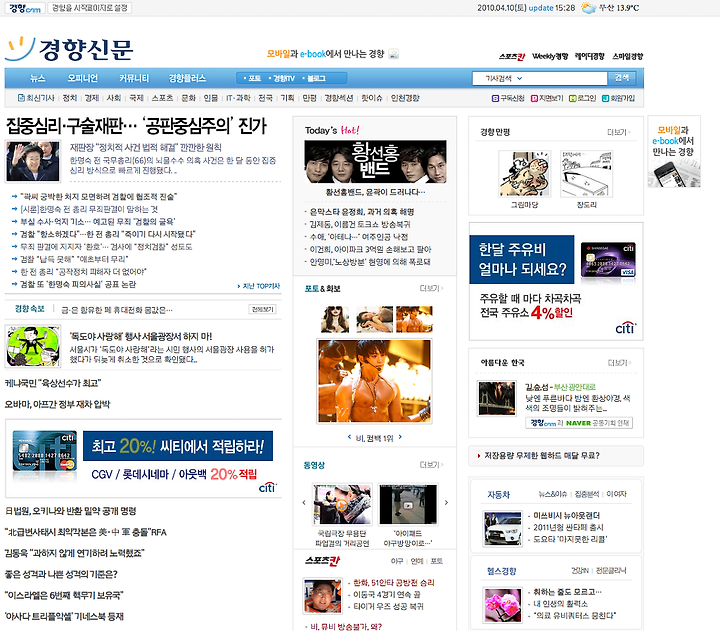Screen dimensions: 720x631
Task: Open headline 집중심리·구술재판 '공판중심주의' 진가
Action: tap(136, 126)
